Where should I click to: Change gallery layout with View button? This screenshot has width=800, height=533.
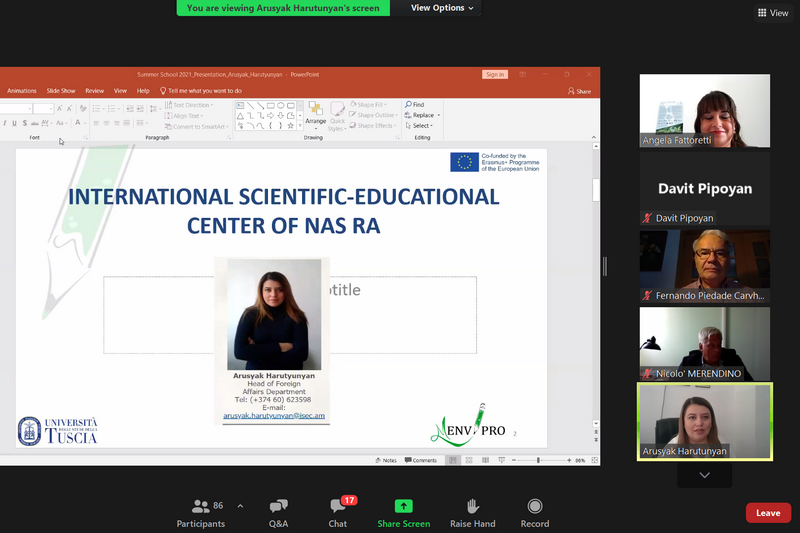pos(773,13)
